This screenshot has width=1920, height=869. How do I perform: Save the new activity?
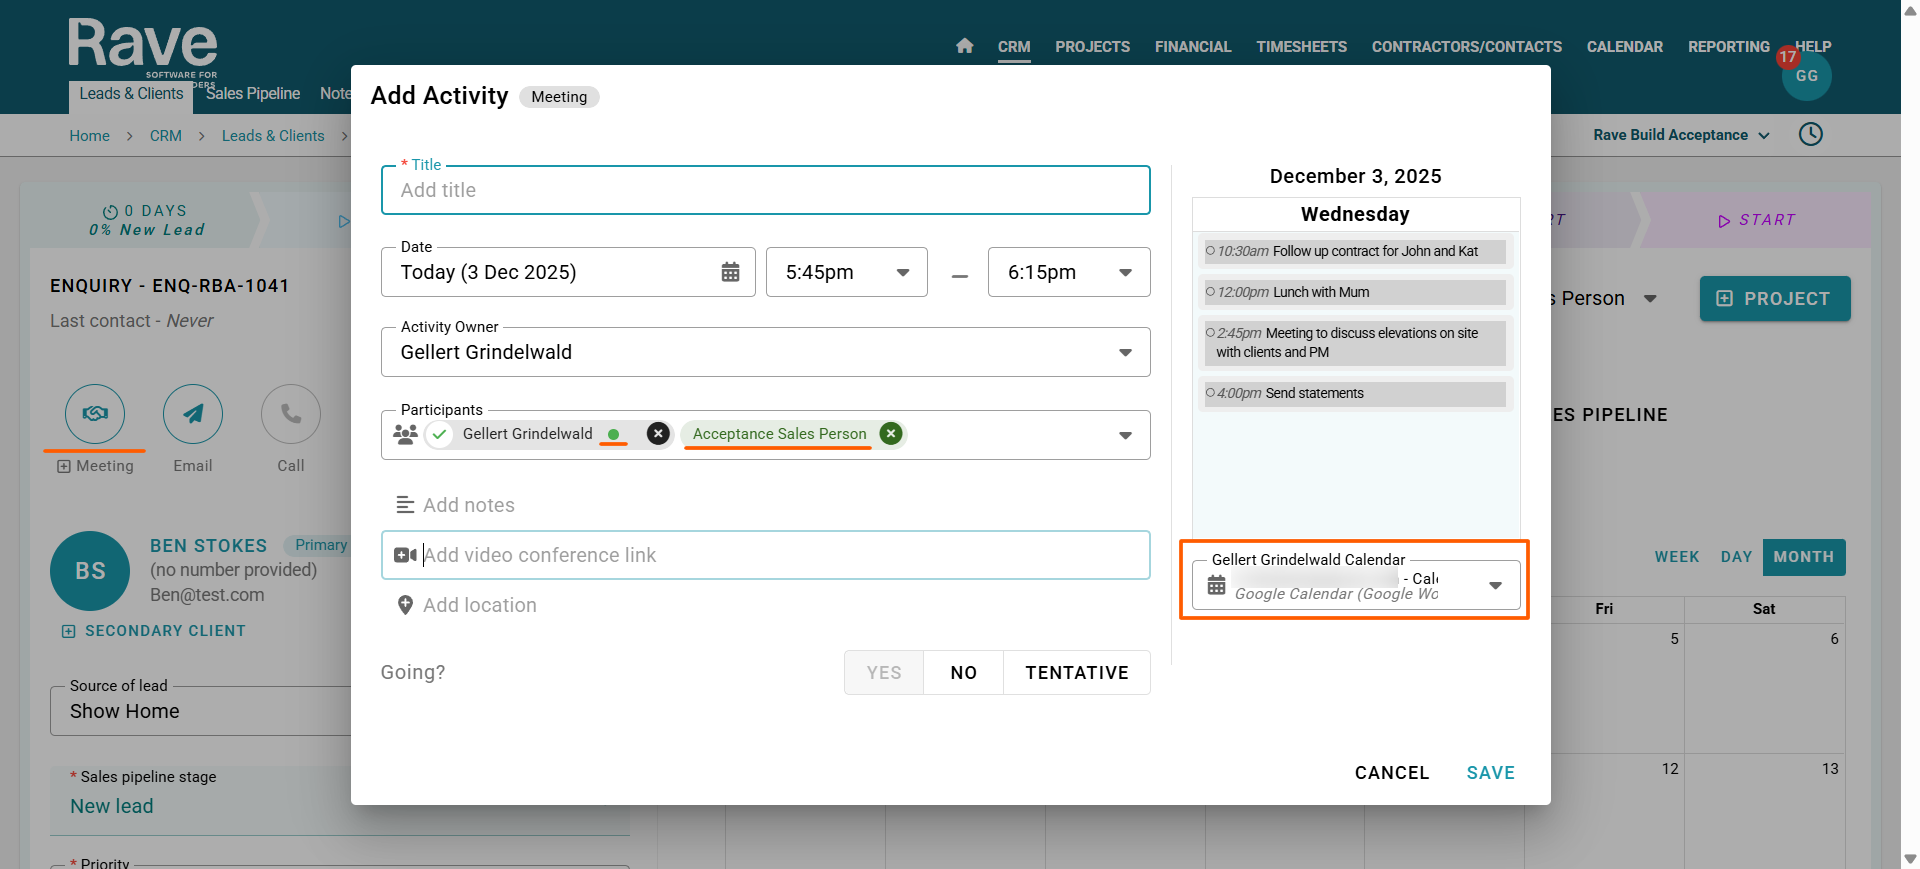[x=1490, y=773]
